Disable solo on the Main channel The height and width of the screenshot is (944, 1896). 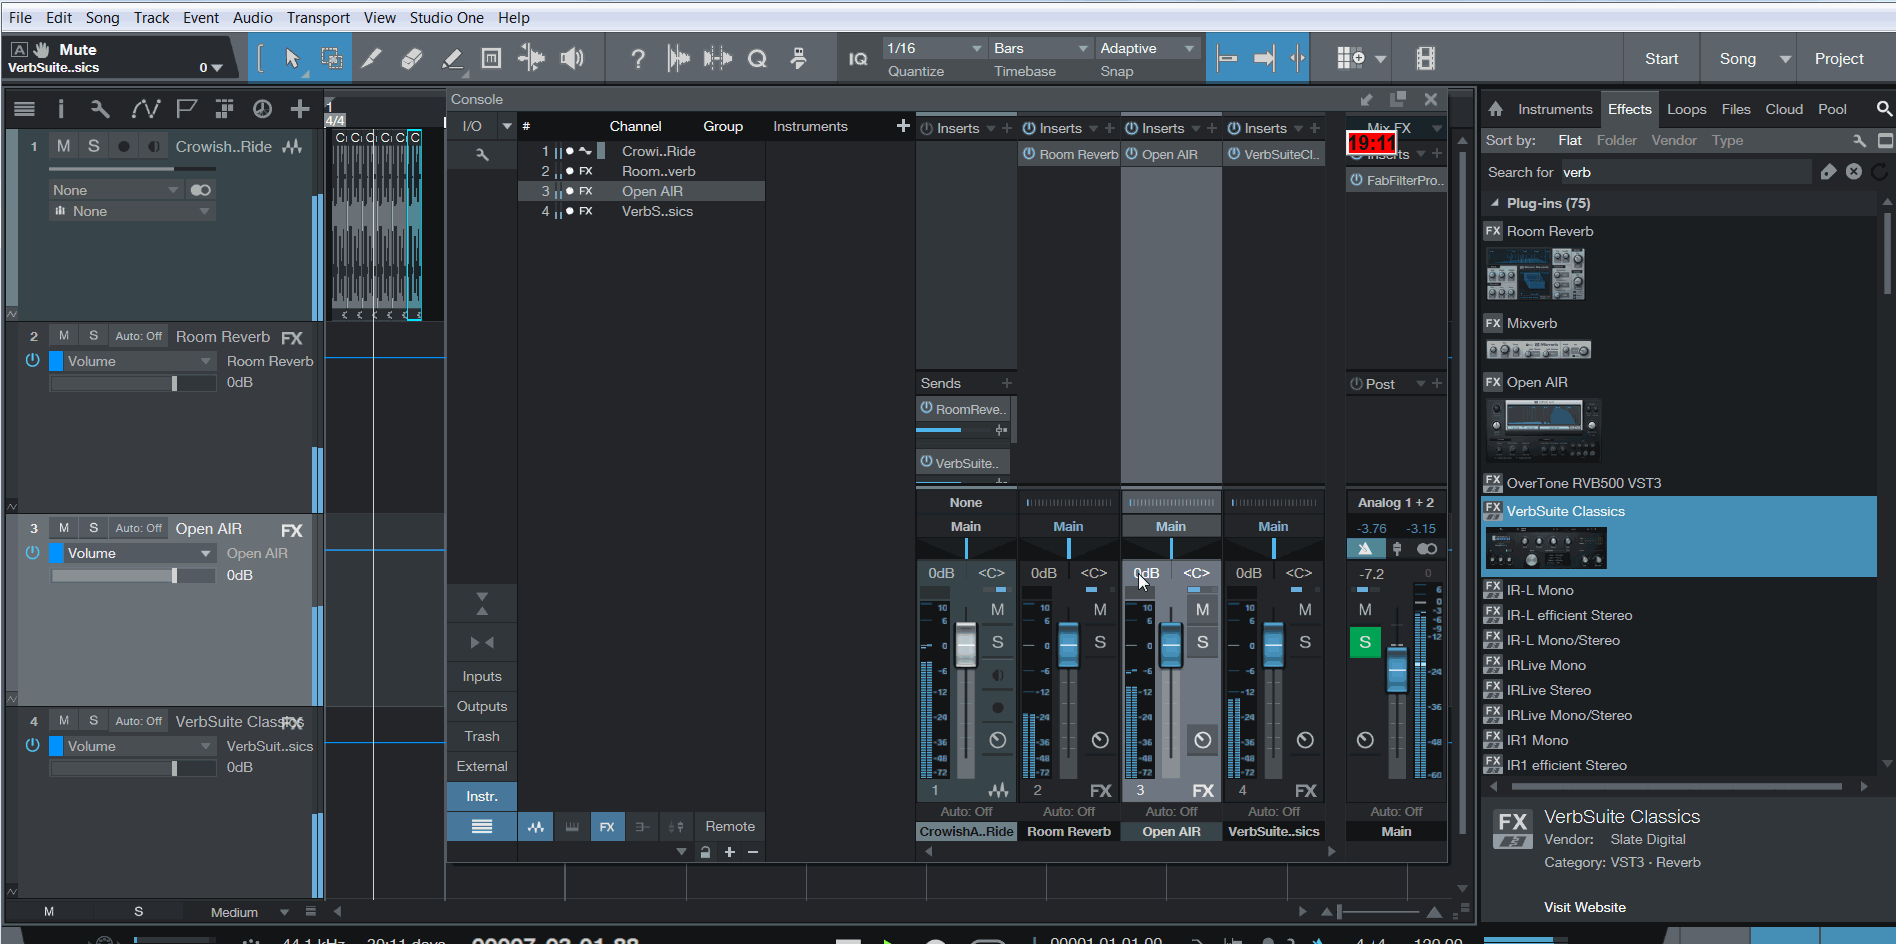coord(1364,642)
